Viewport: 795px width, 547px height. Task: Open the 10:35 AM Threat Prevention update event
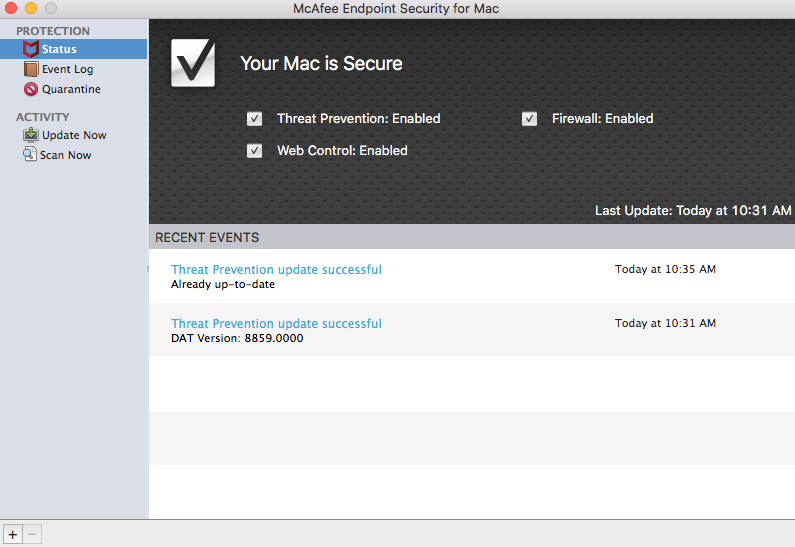pyautogui.click(x=276, y=269)
